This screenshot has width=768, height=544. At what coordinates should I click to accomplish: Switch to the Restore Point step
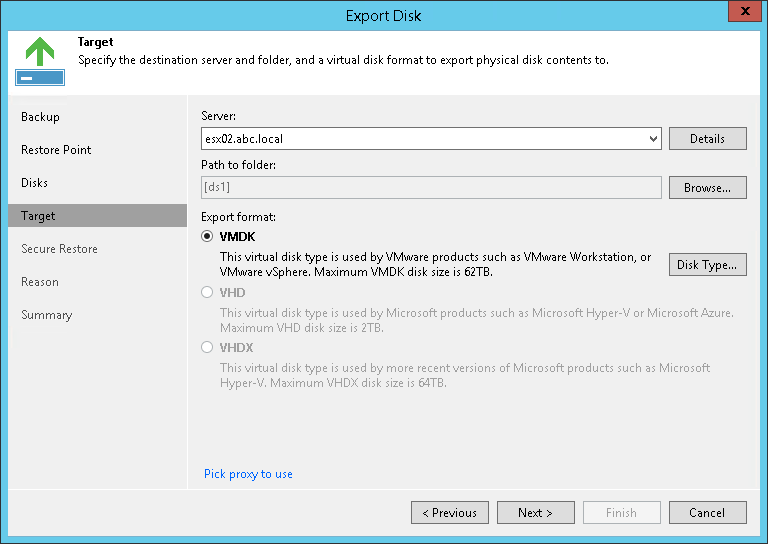pyautogui.click(x=56, y=150)
